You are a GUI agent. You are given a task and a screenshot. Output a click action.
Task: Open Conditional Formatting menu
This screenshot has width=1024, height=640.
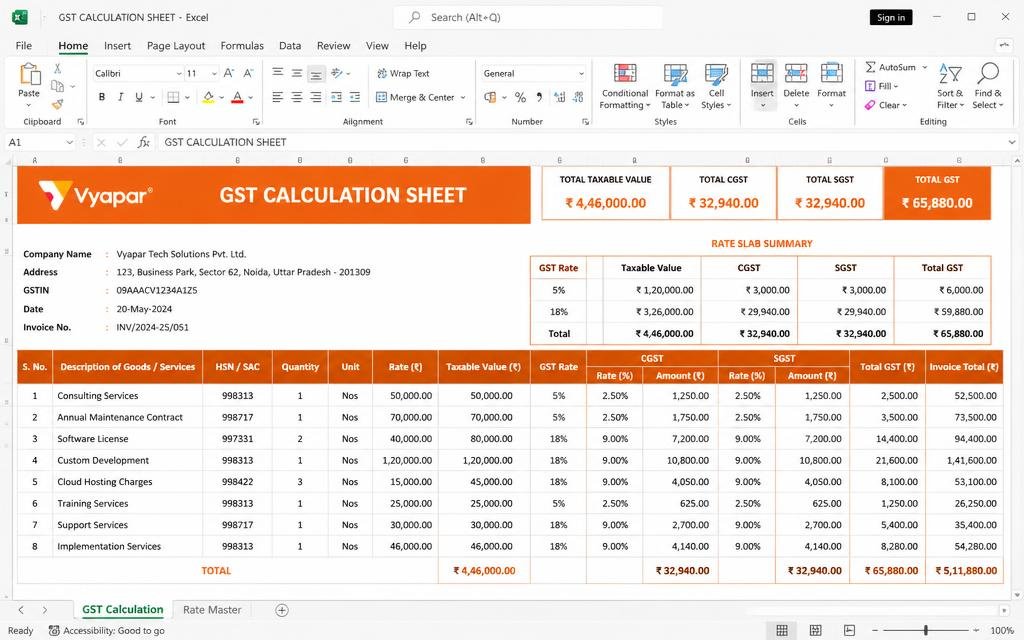(625, 87)
